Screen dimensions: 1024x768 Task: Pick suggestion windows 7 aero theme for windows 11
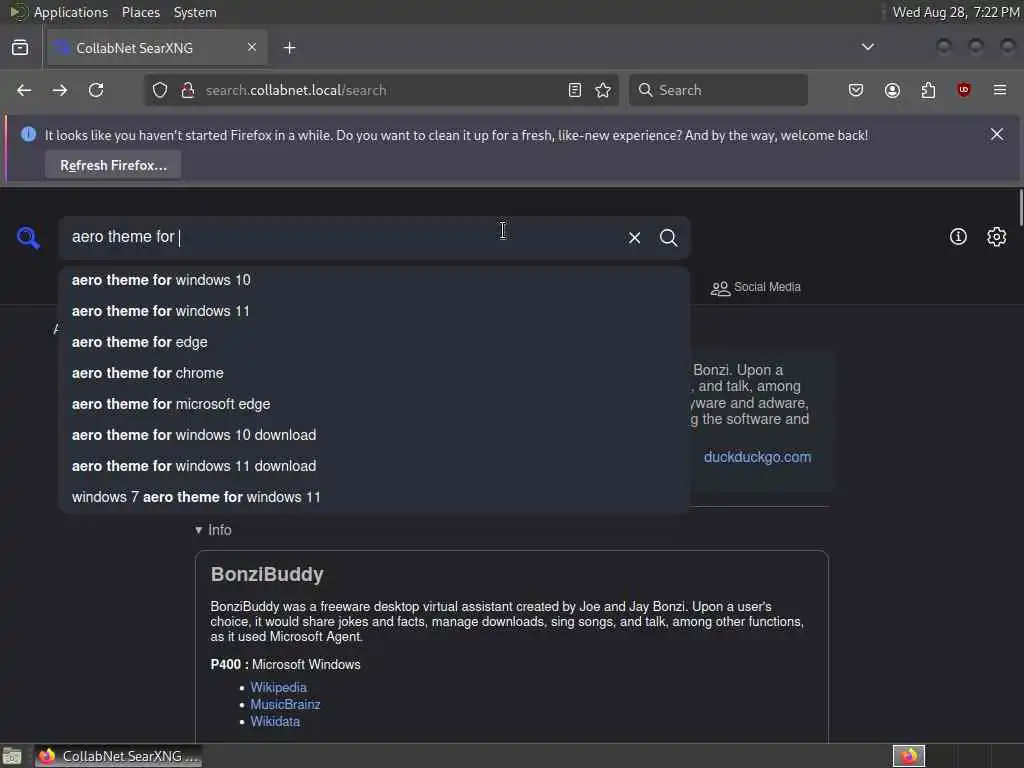pos(374,497)
